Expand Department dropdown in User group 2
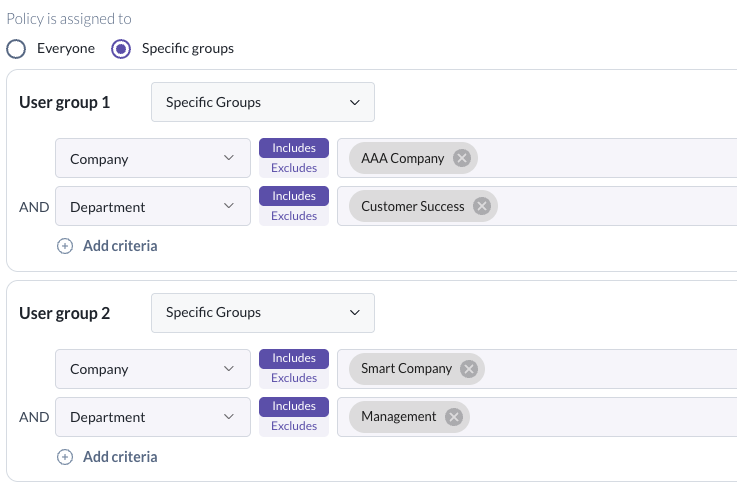Image resolution: width=737 pixels, height=490 pixels. (153, 417)
